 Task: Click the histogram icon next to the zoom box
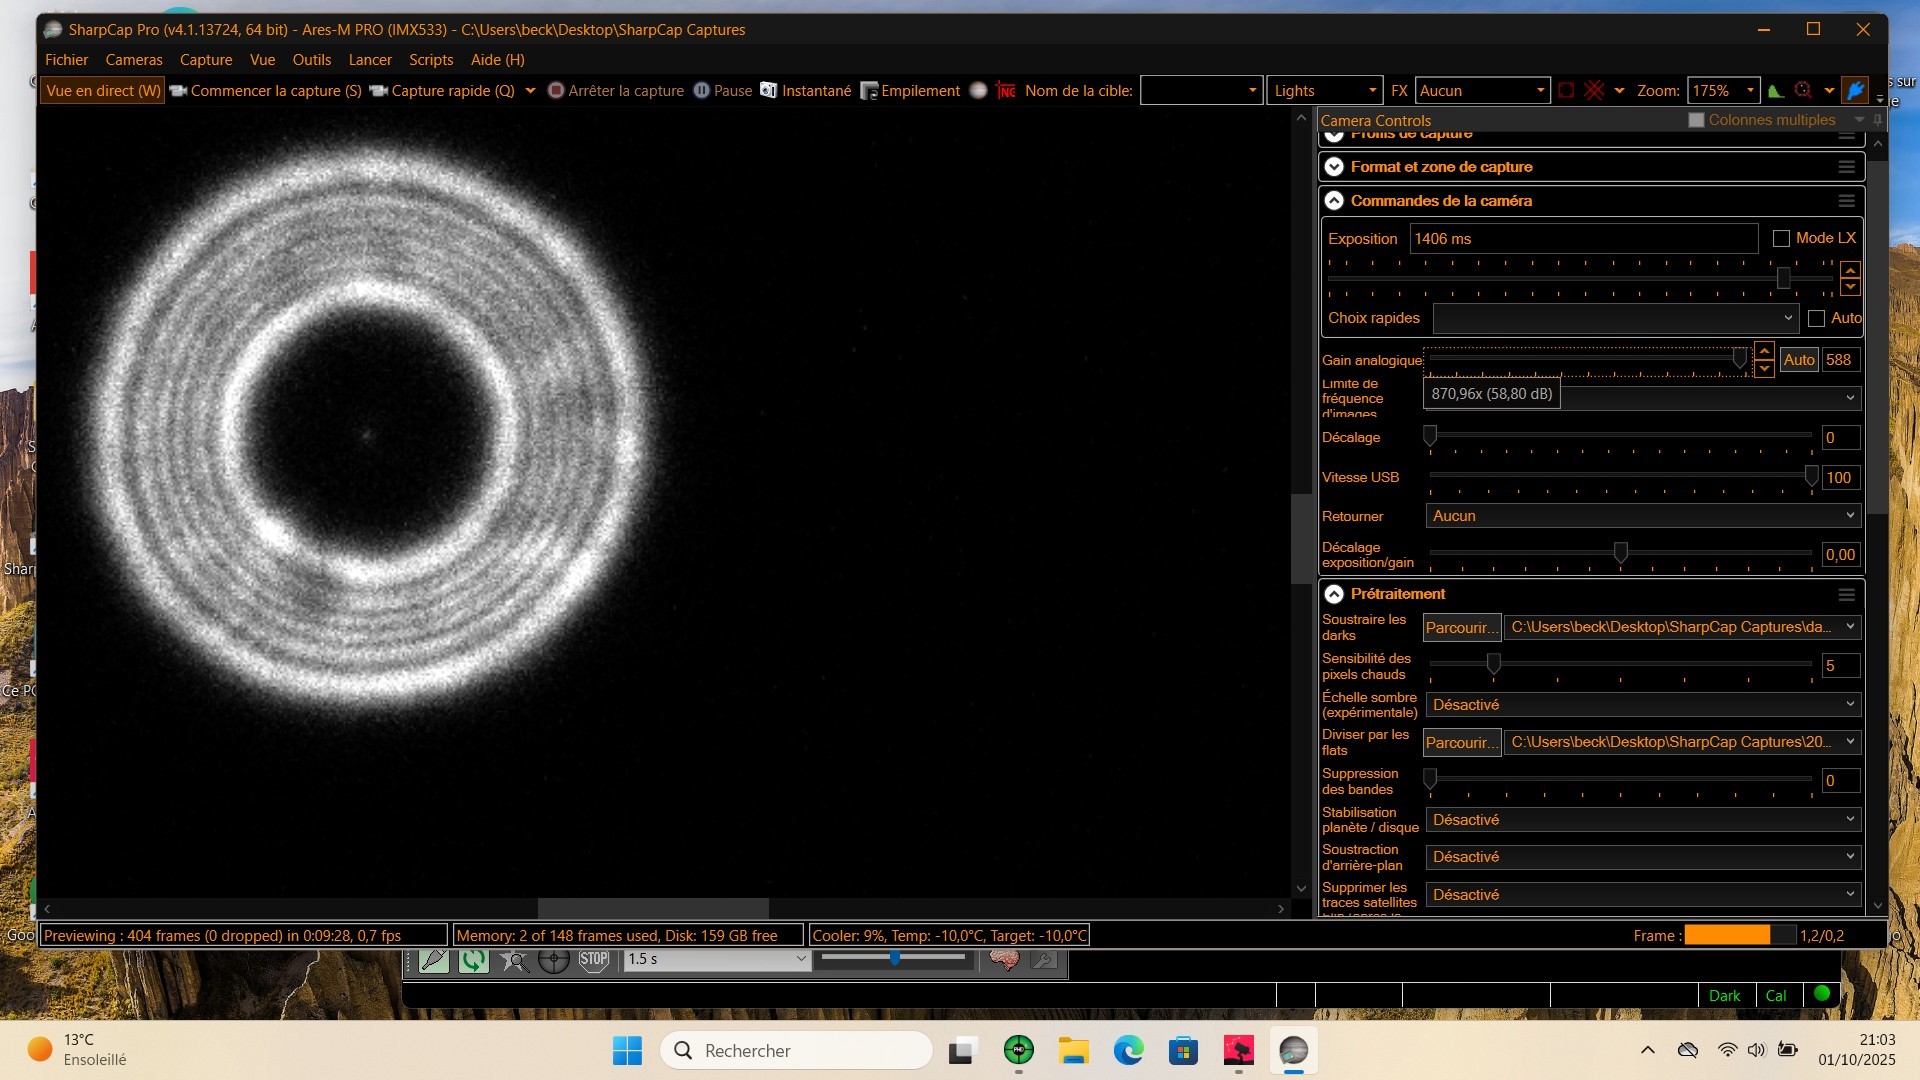coord(1776,90)
